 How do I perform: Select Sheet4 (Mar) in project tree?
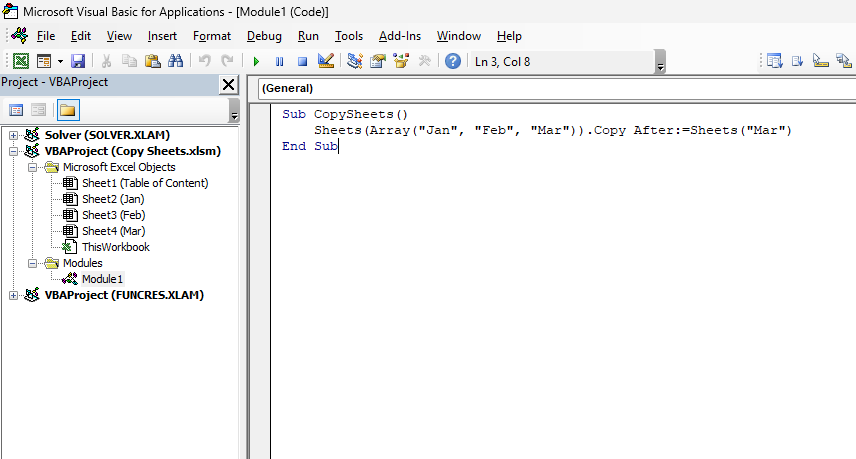coord(114,231)
